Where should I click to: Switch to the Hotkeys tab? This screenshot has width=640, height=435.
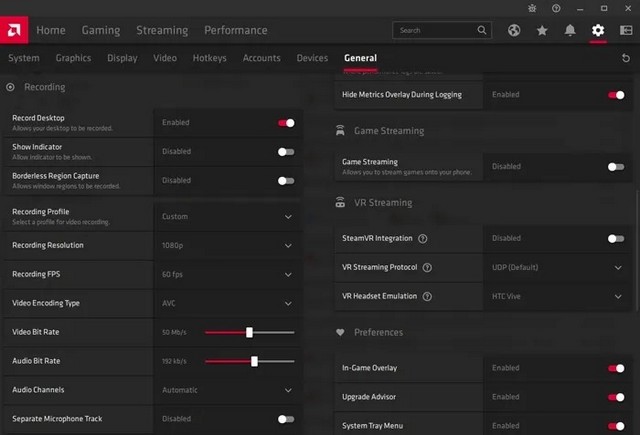pos(209,58)
